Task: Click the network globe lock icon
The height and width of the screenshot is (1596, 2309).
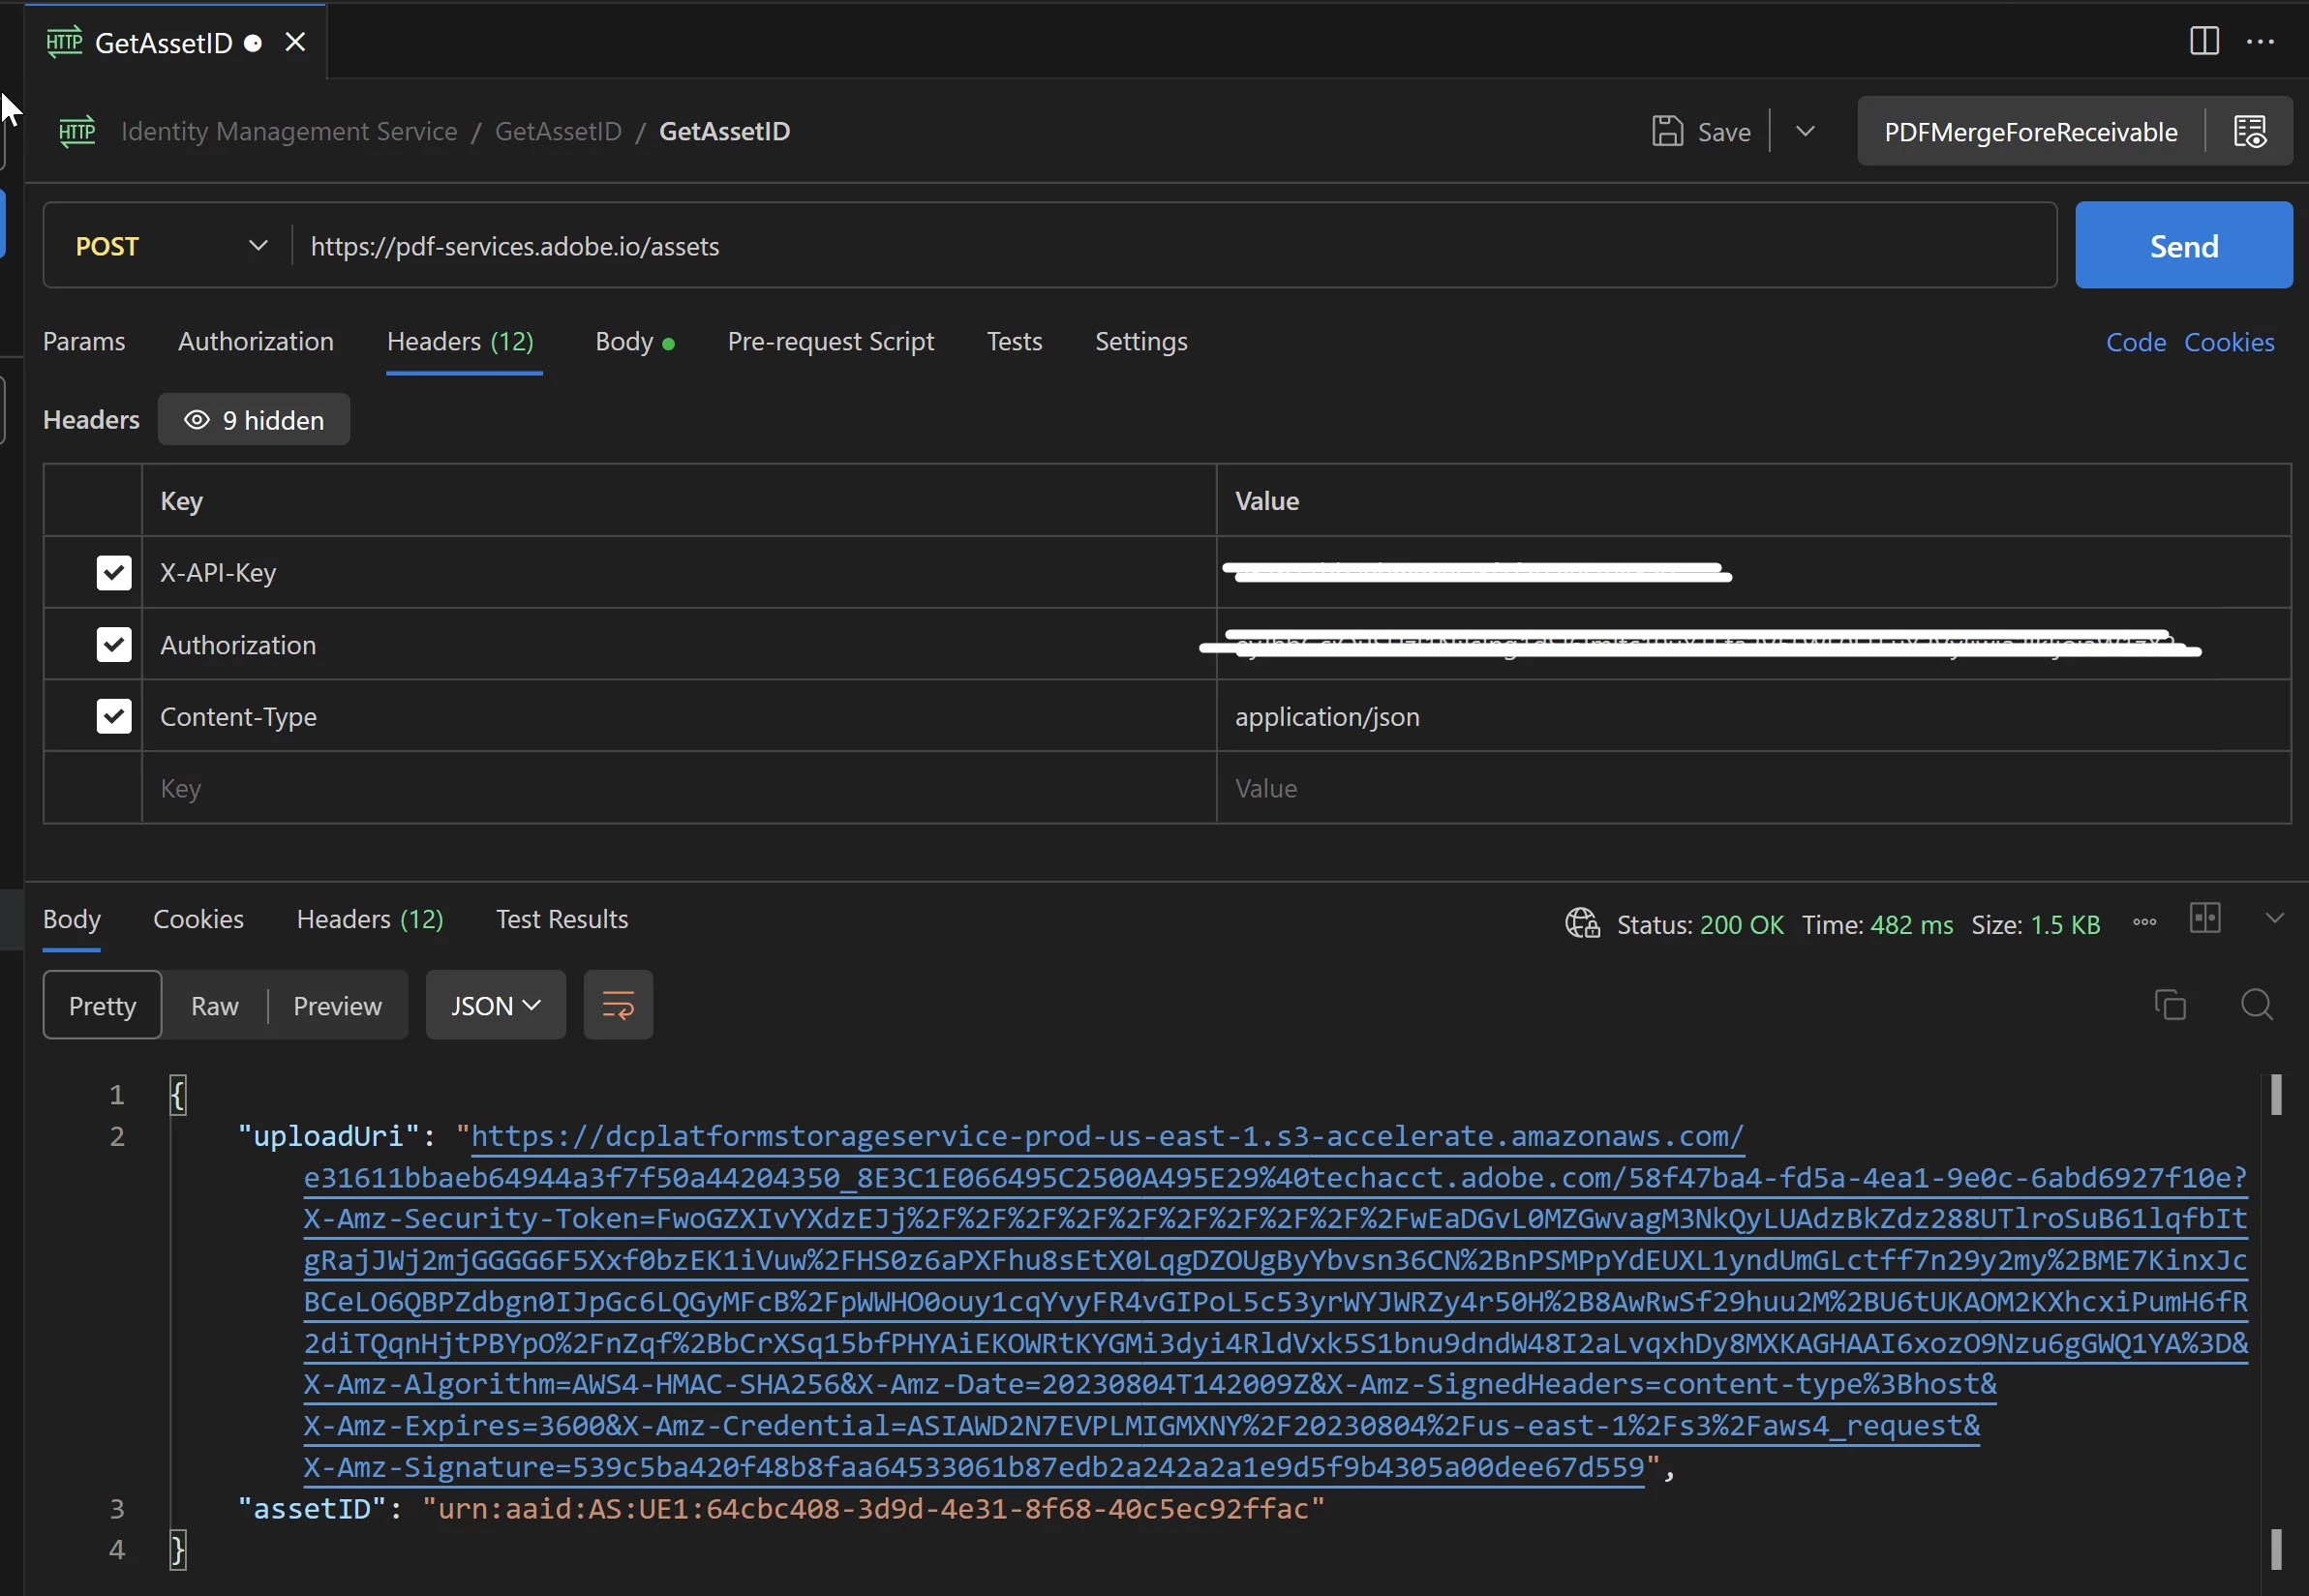Action: 1582,923
